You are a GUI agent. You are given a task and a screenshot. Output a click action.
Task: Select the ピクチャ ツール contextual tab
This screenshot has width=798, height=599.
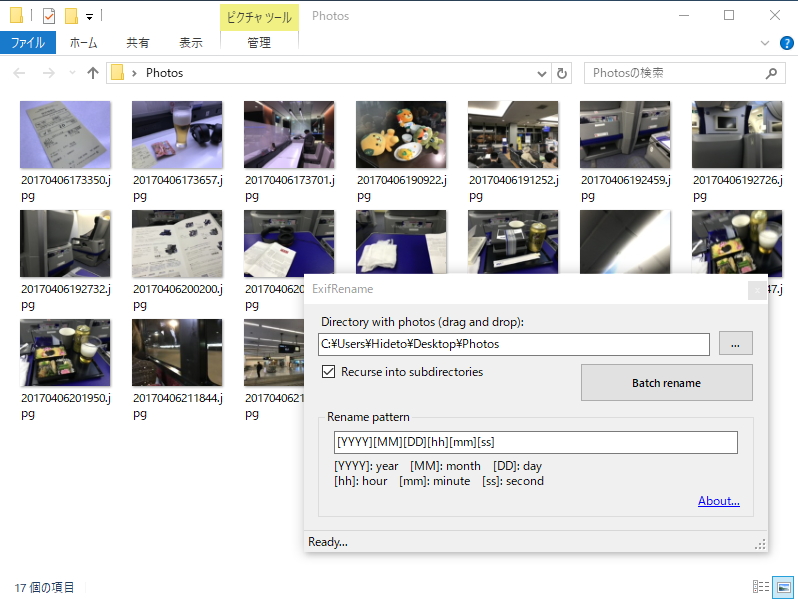point(259,17)
